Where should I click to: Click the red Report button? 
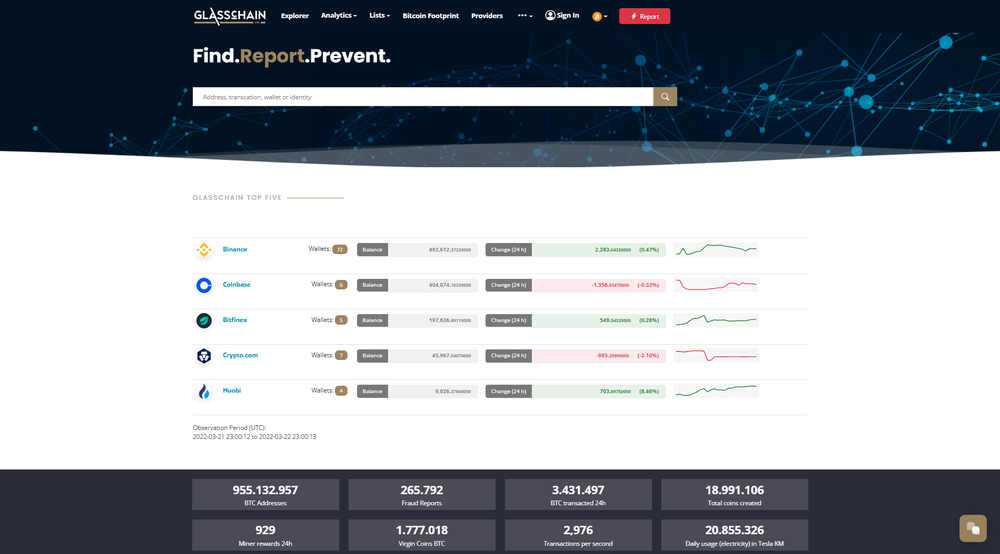click(x=644, y=16)
